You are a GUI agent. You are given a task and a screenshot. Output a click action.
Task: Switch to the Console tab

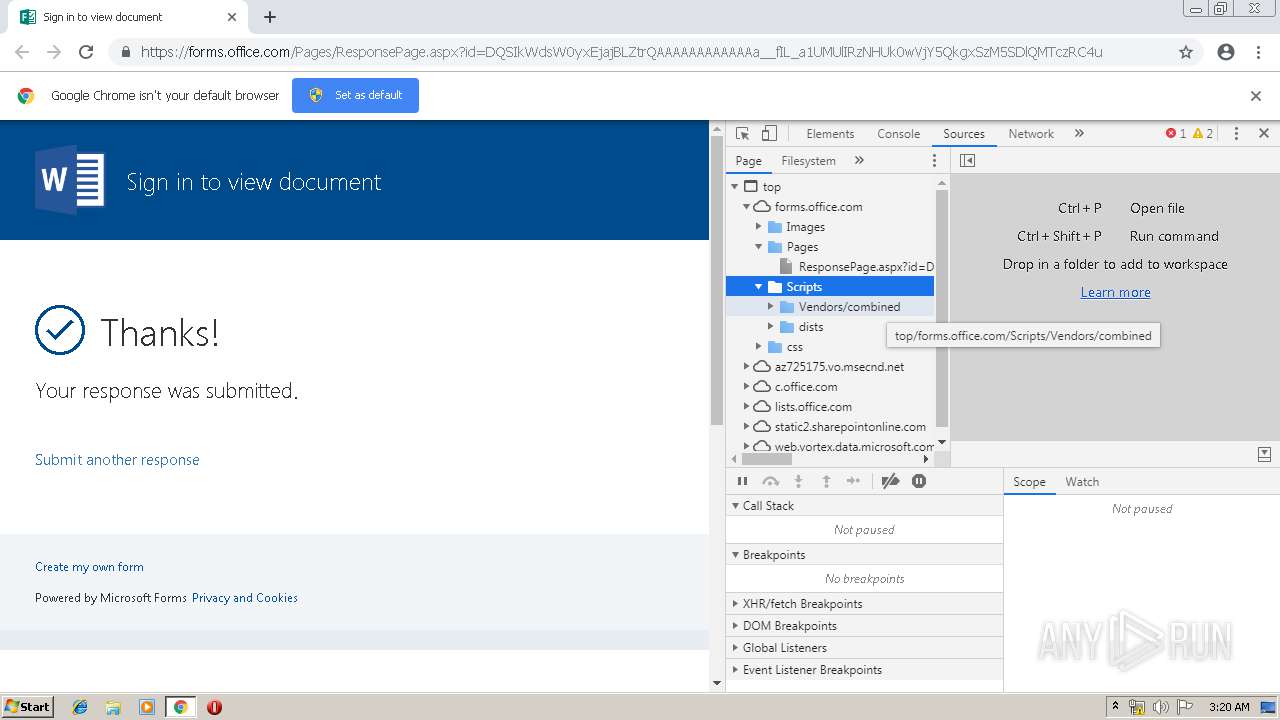(898, 133)
